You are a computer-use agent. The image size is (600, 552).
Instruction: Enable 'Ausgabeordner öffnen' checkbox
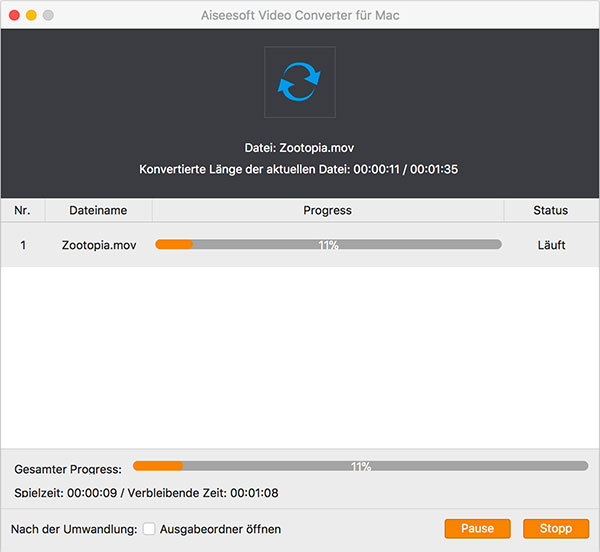(149, 529)
